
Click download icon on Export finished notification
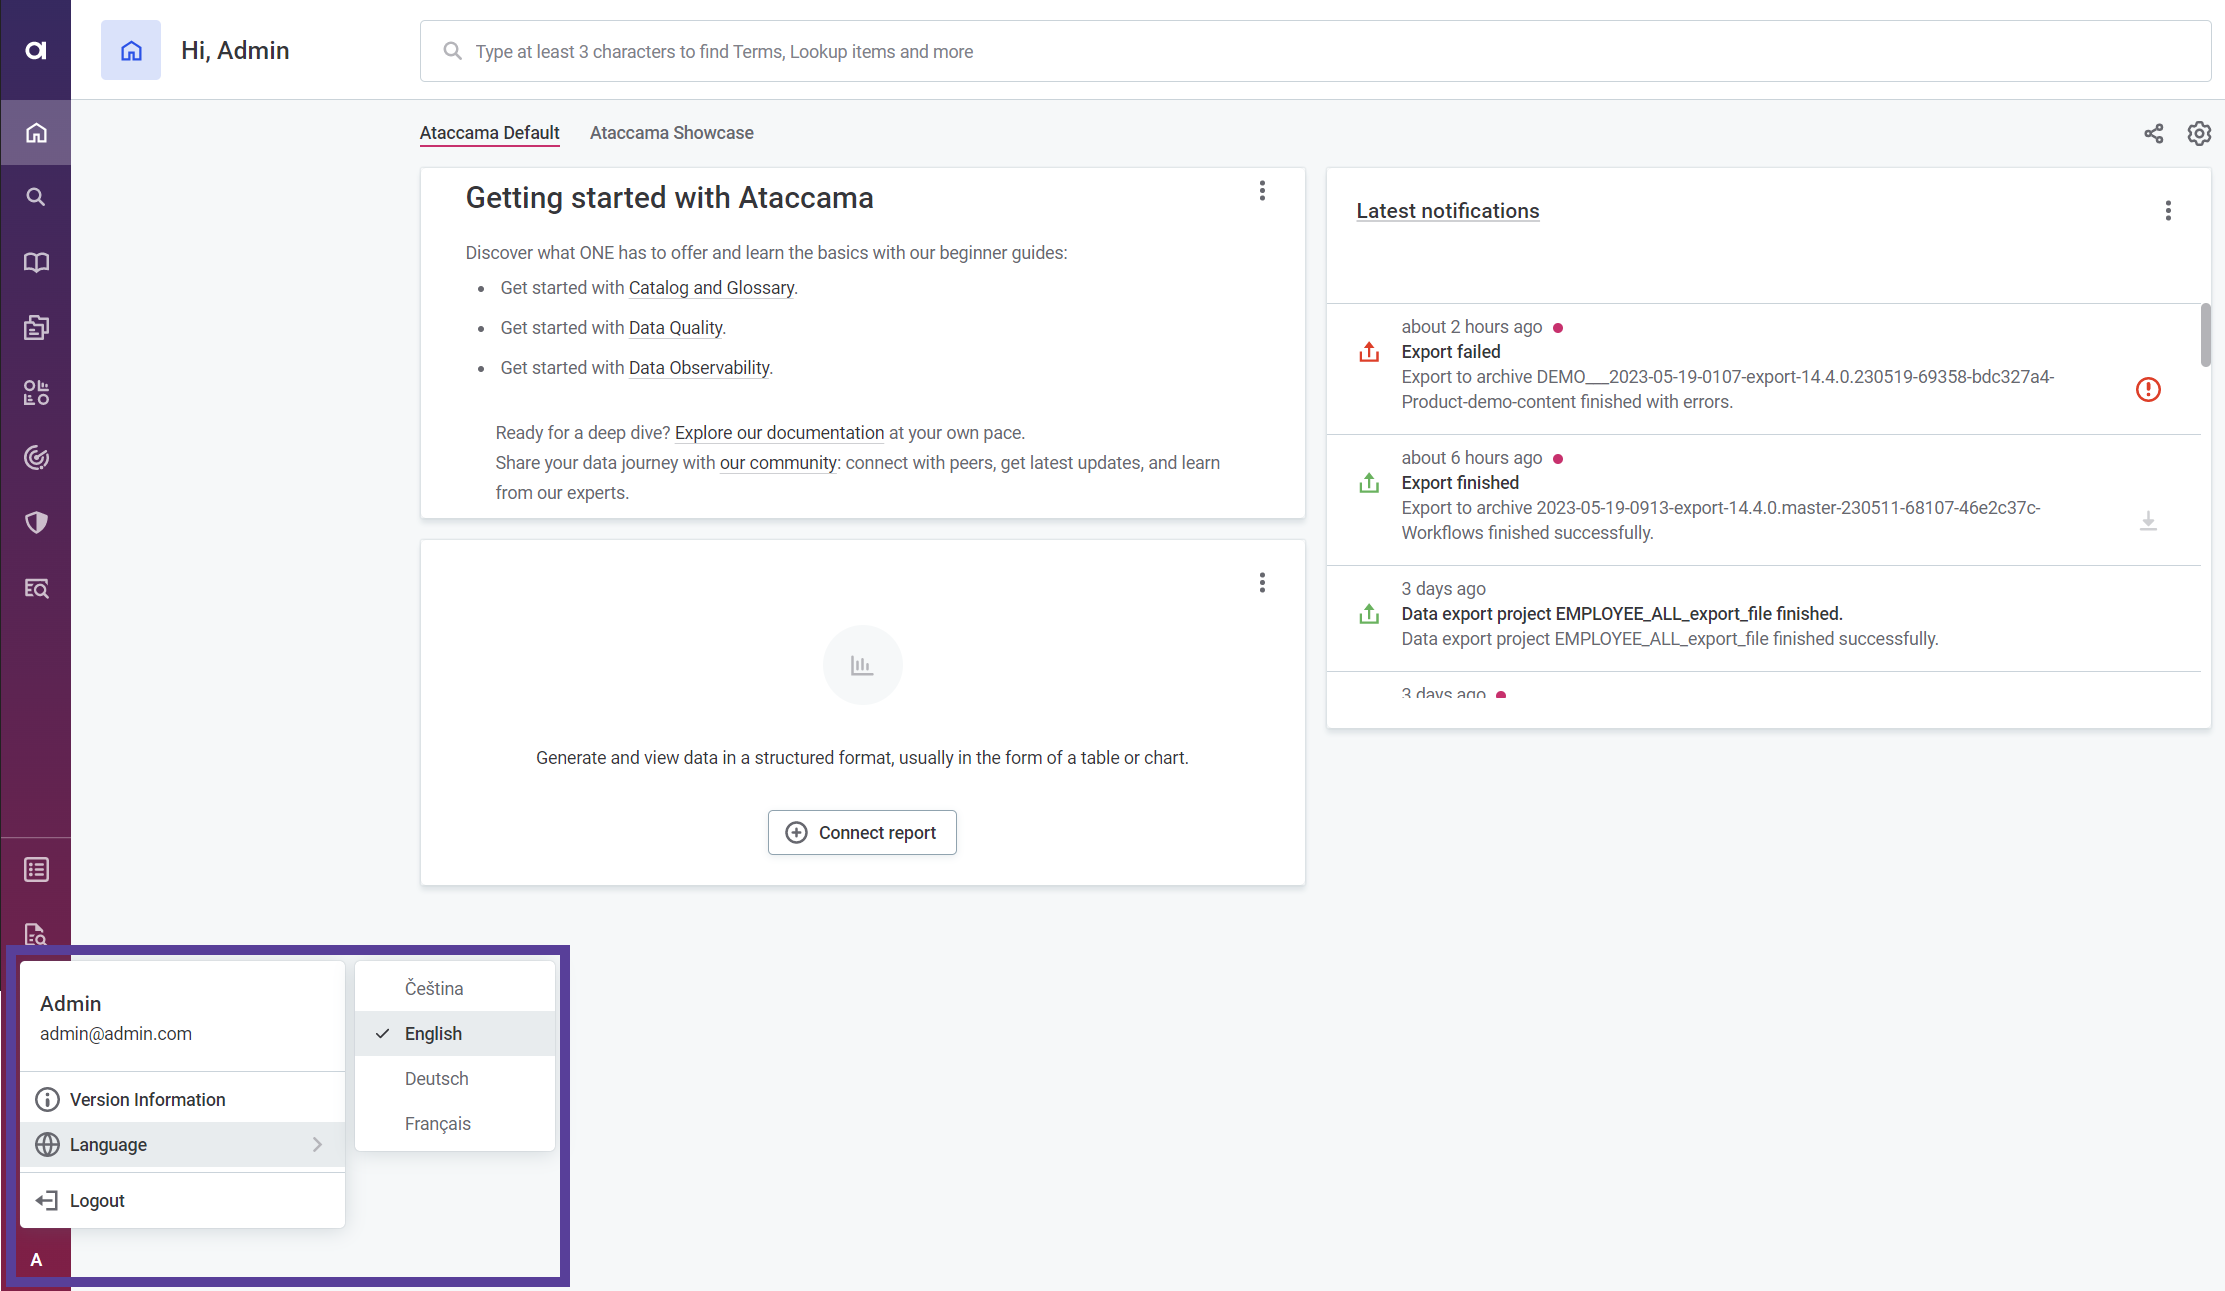coord(2147,520)
